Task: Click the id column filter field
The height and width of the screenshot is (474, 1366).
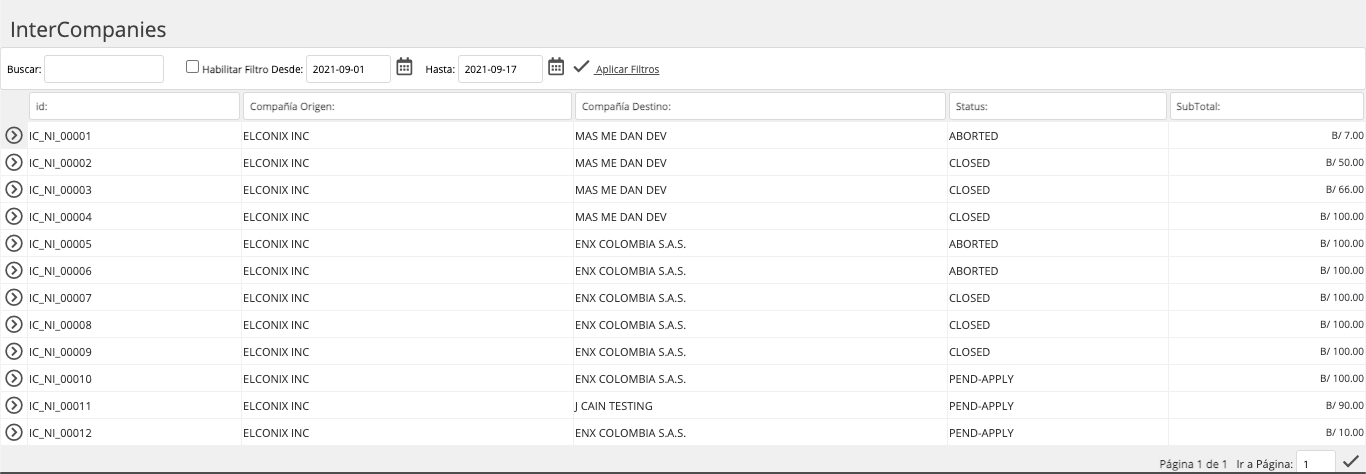Action: [134, 106]
